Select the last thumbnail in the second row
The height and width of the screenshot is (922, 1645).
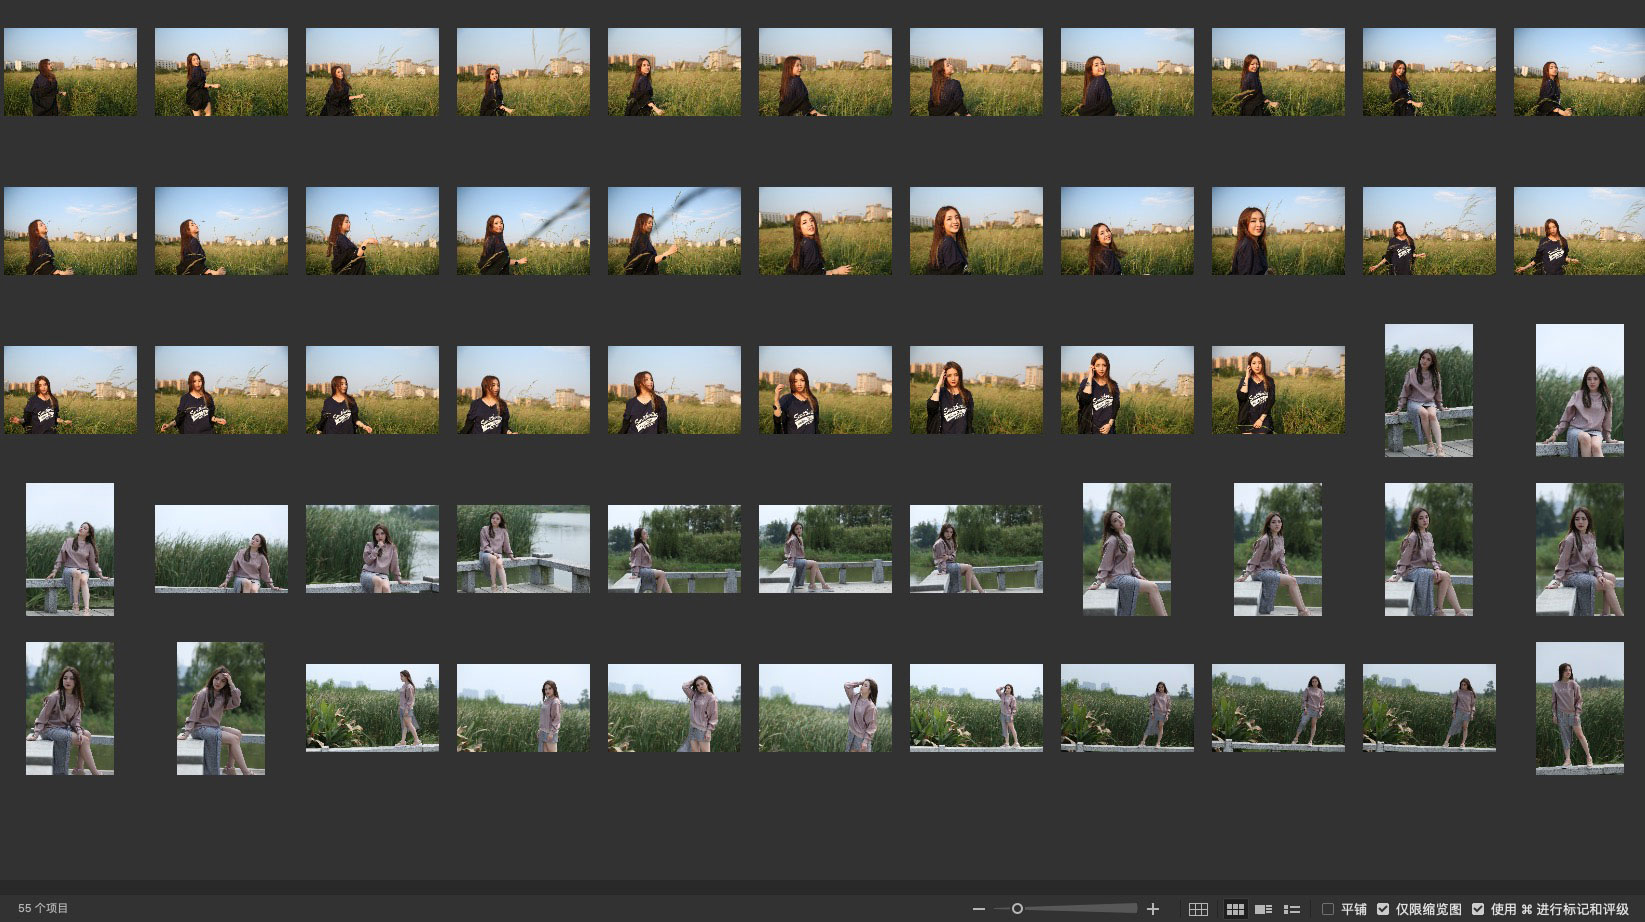(1579, 231)
